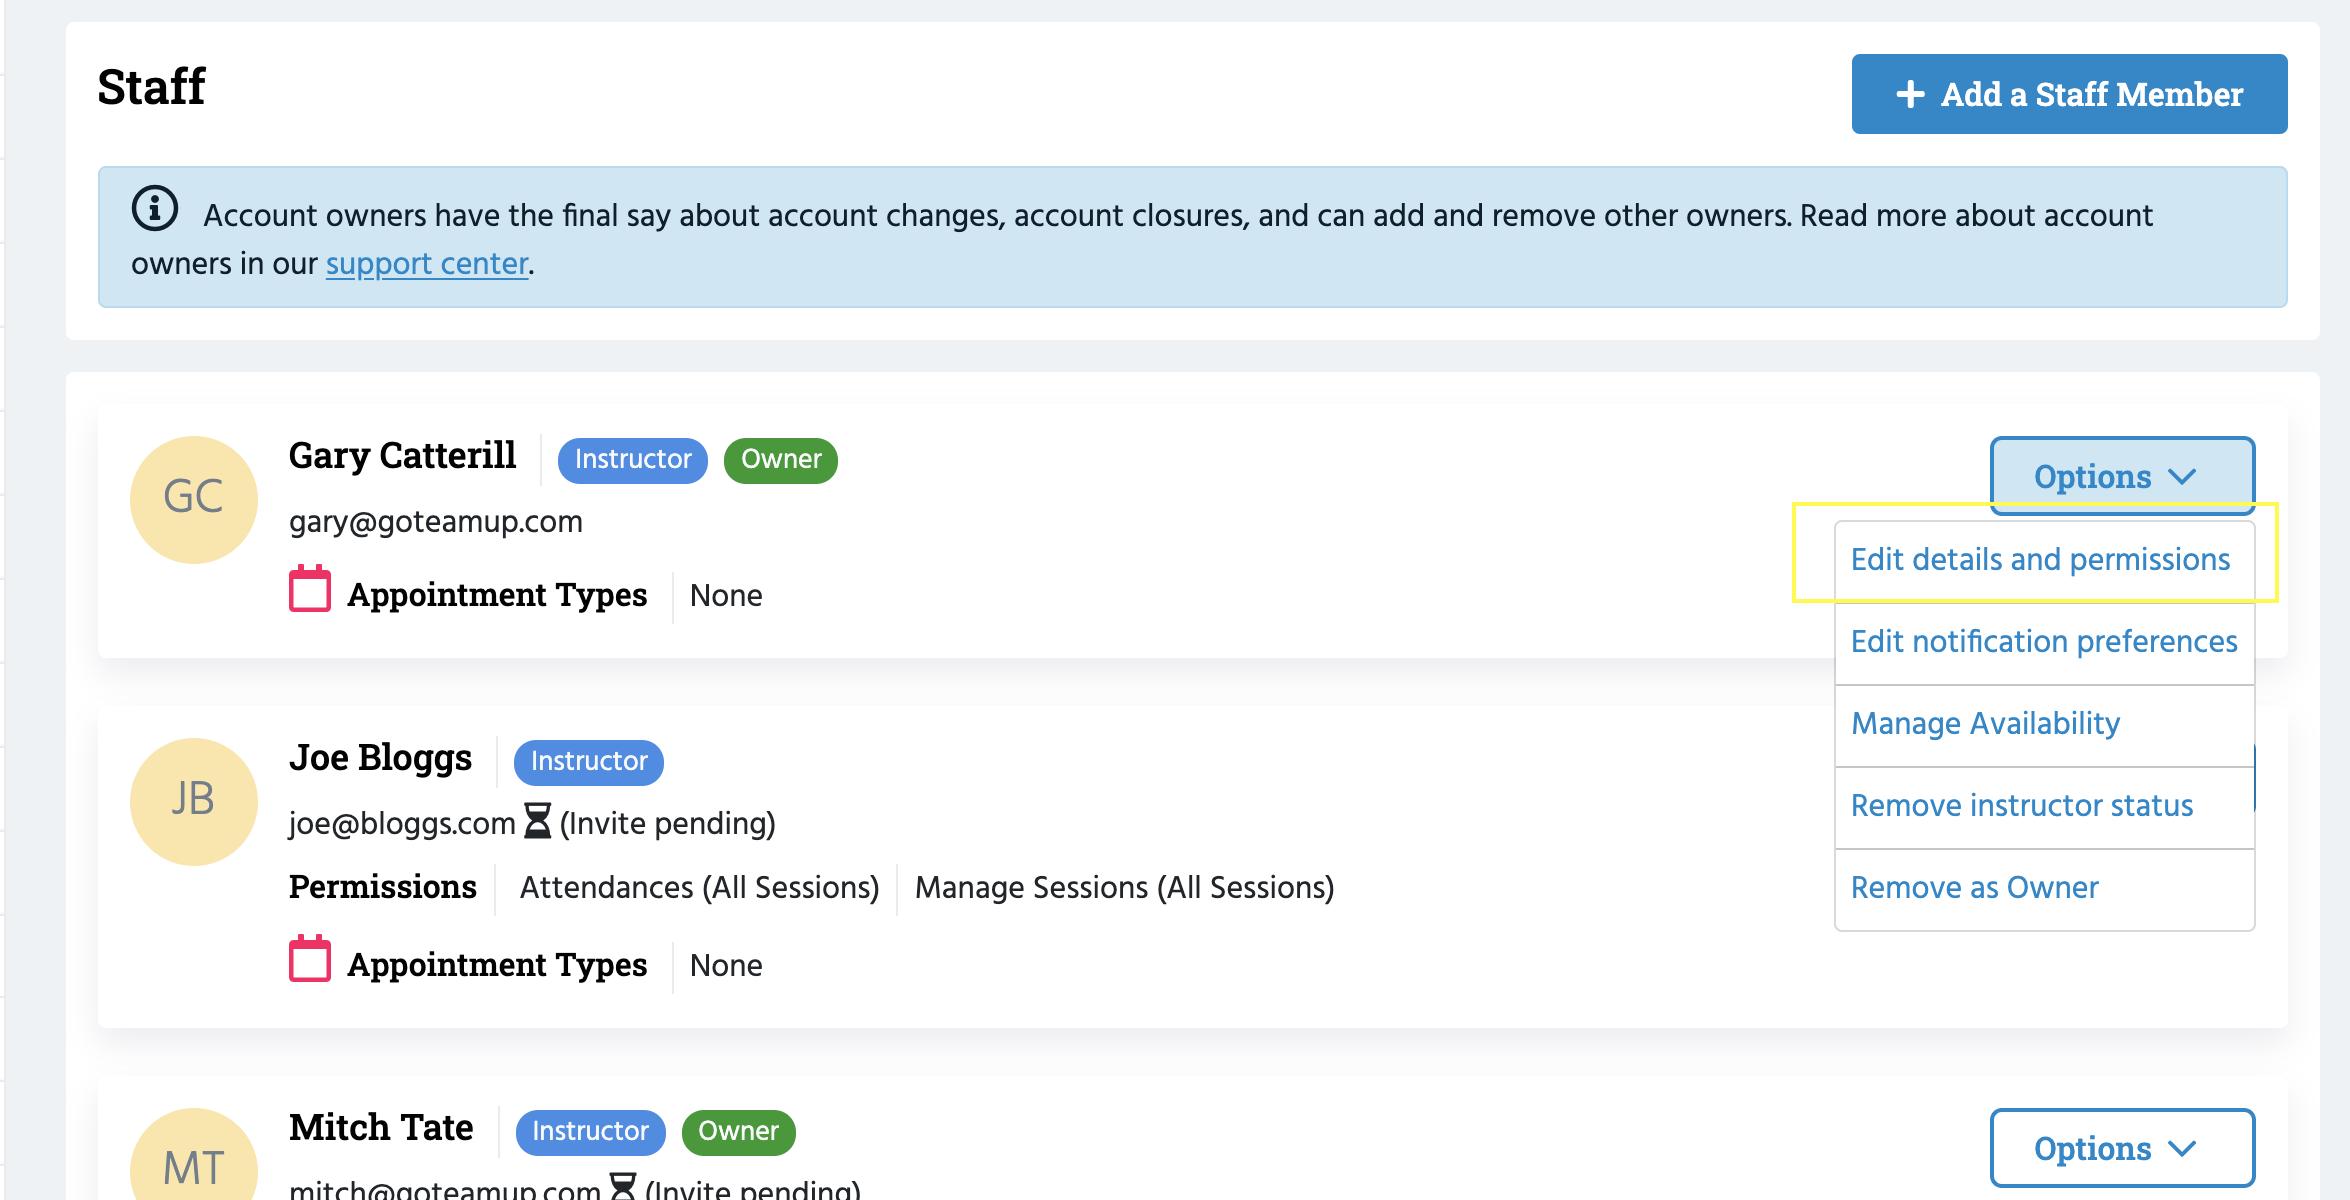
Task: Open Manage Availability from the menu
Action: [x=1985, y=723]
